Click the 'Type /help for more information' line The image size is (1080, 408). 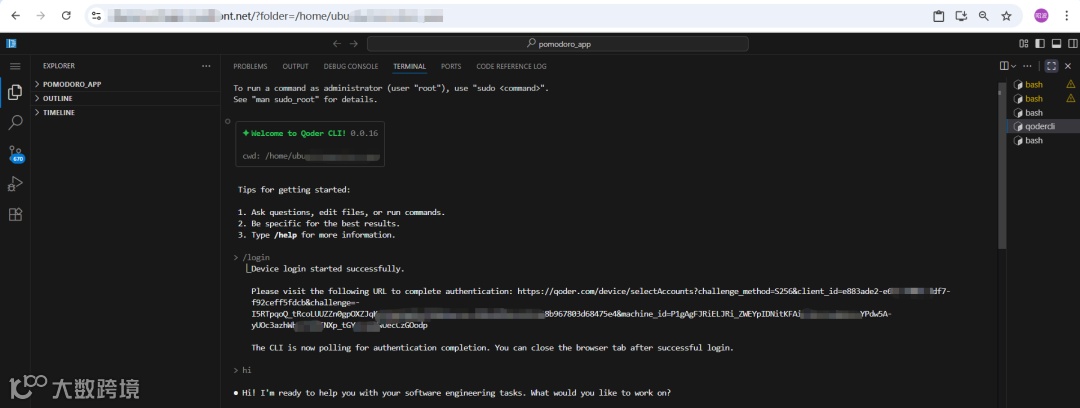tap(317, 235)
